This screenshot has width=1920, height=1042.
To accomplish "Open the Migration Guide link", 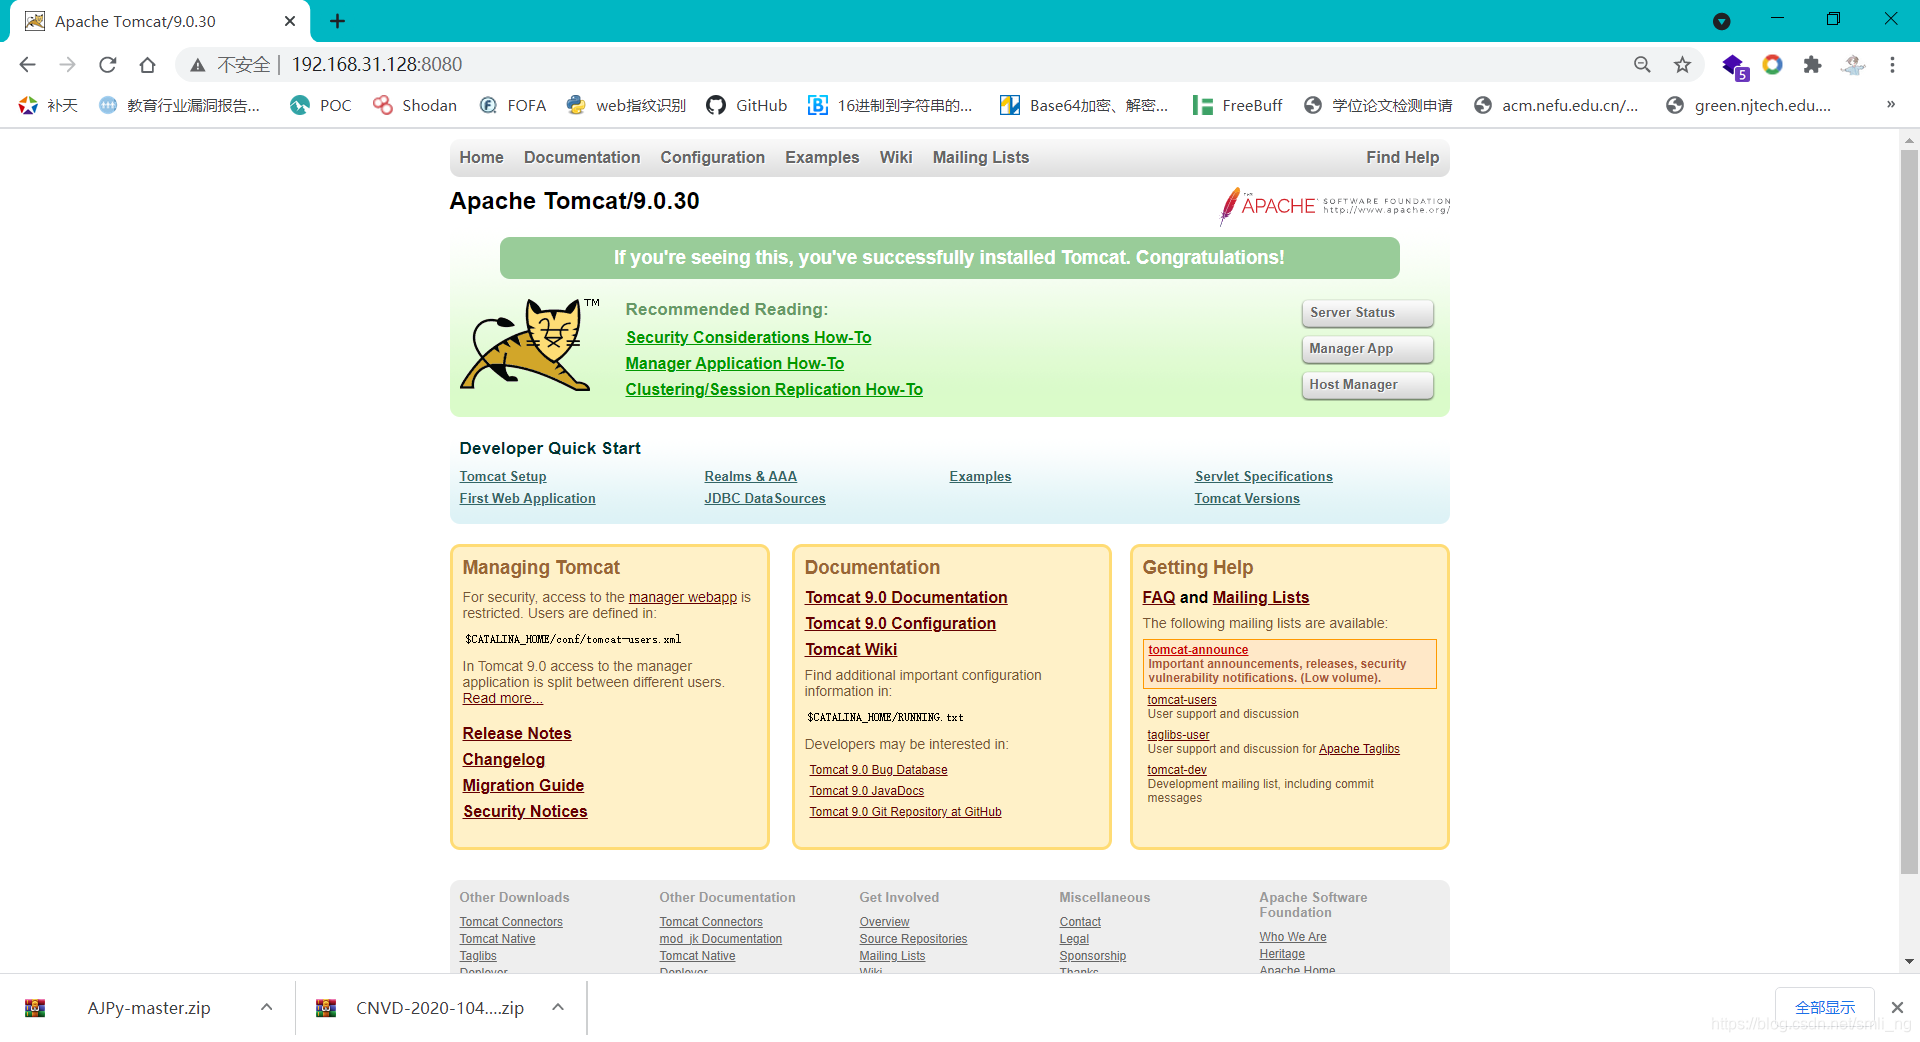I will pos(523,786).
